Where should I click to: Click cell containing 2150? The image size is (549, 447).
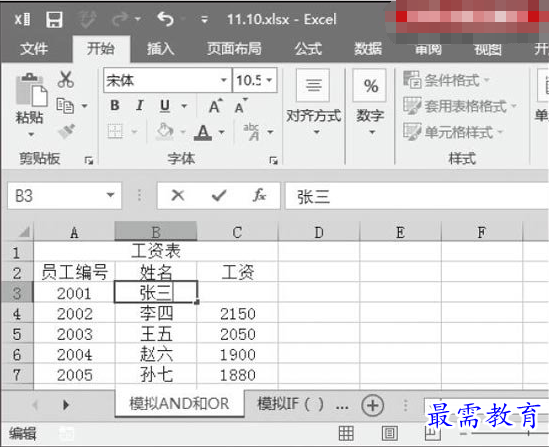[x=237, y=313]
